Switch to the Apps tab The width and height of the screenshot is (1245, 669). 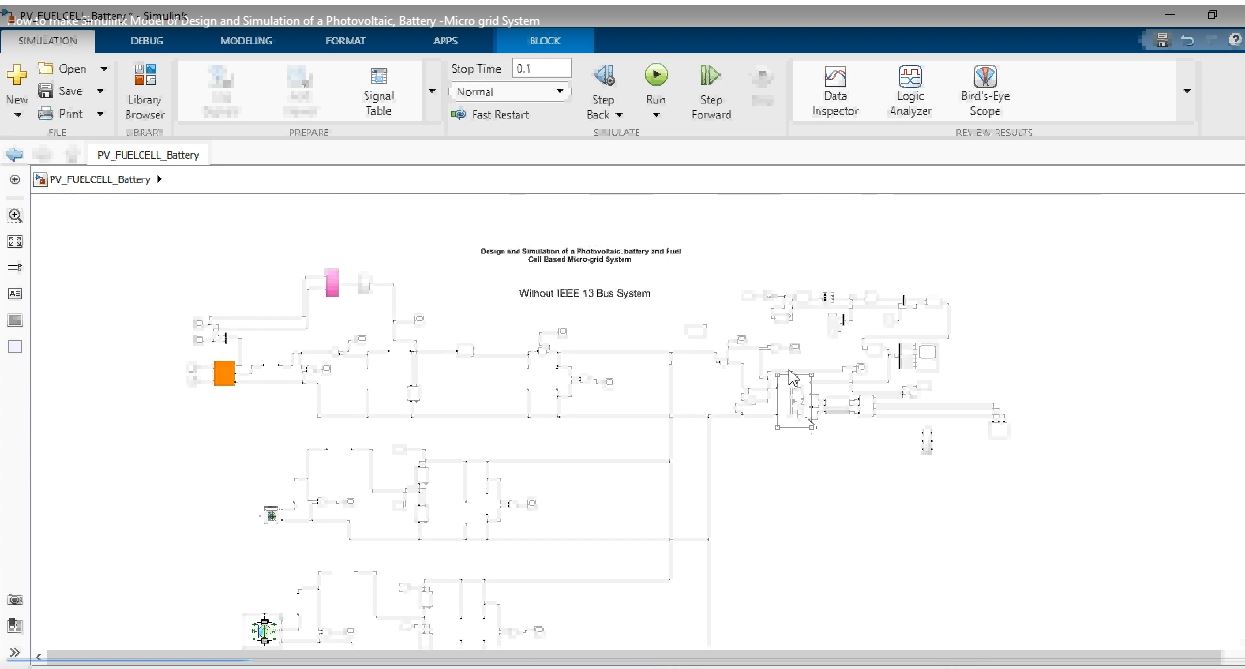(445, 41)
